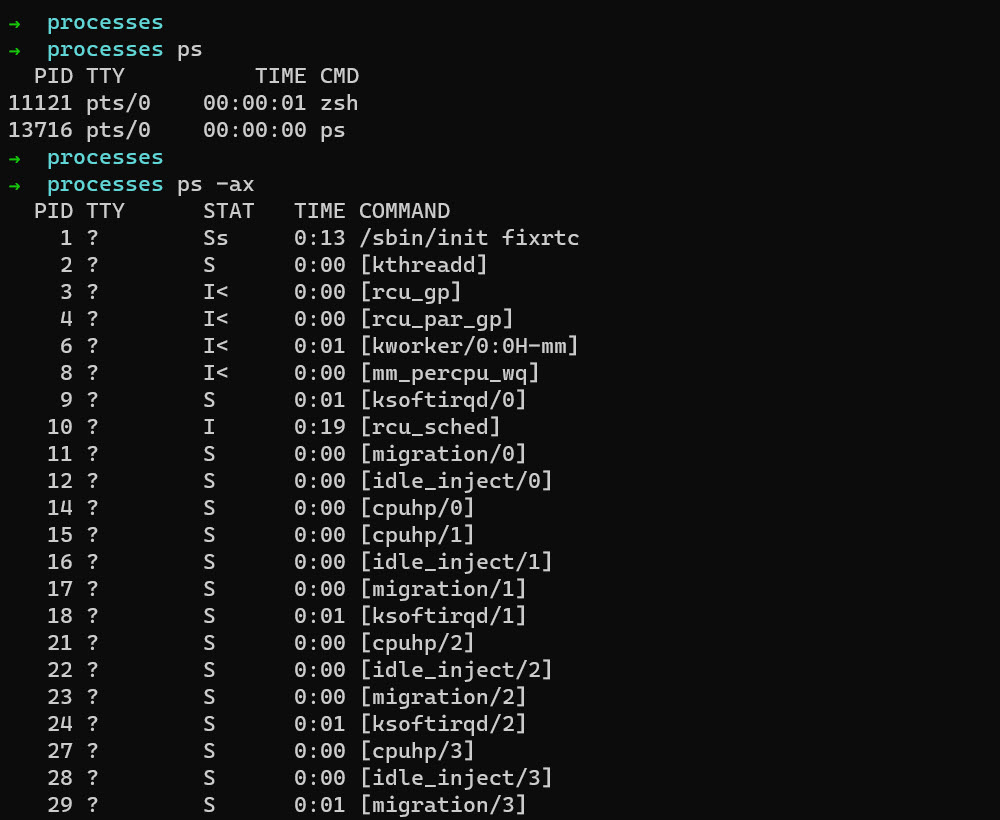
Task: Click the CMD column header
Action: (x=339, y=76)
